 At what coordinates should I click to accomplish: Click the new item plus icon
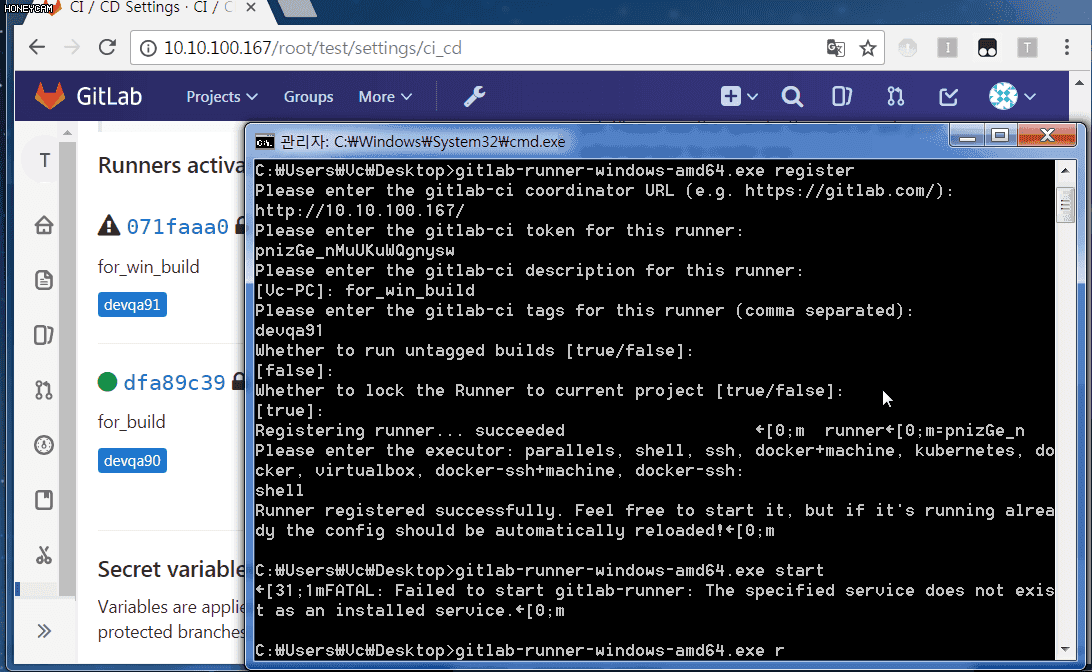click(731, 96)
